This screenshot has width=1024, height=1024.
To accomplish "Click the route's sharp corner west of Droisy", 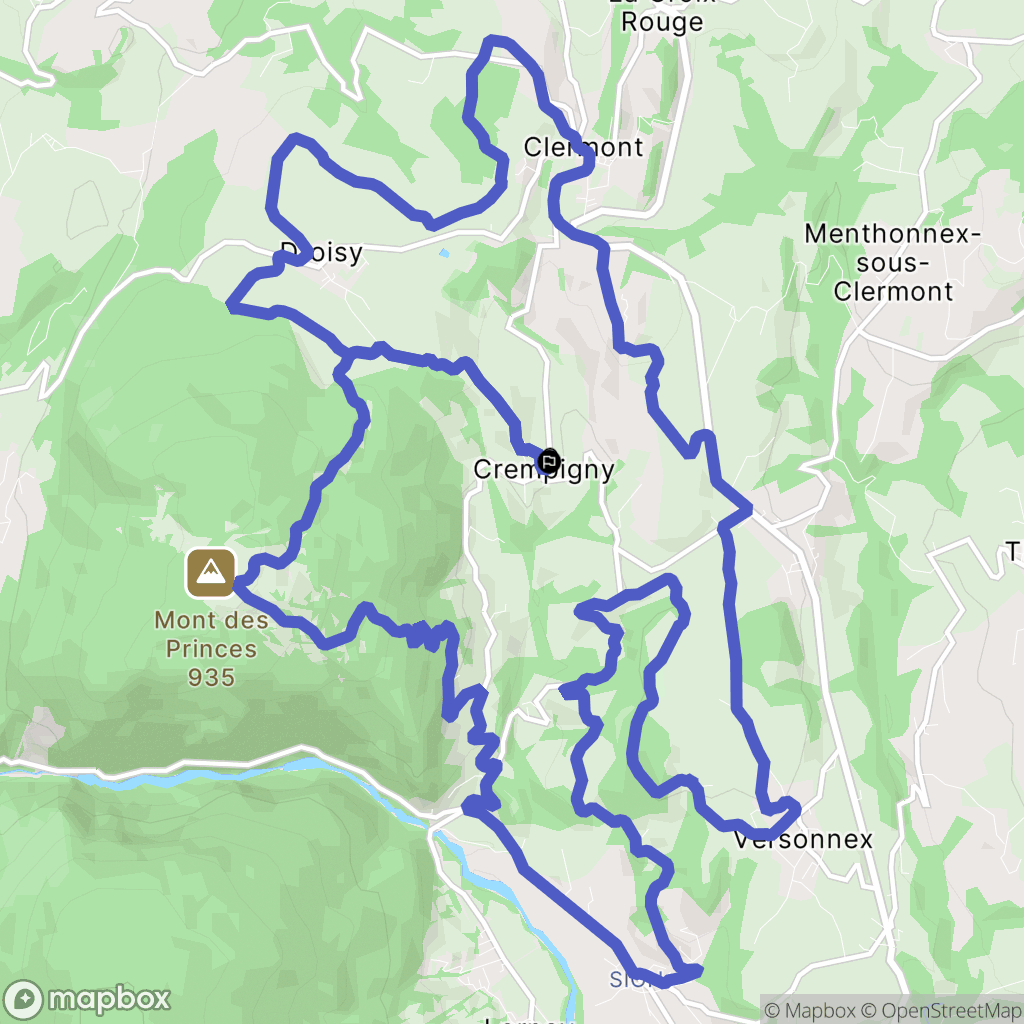I will [x=231, y=304].
